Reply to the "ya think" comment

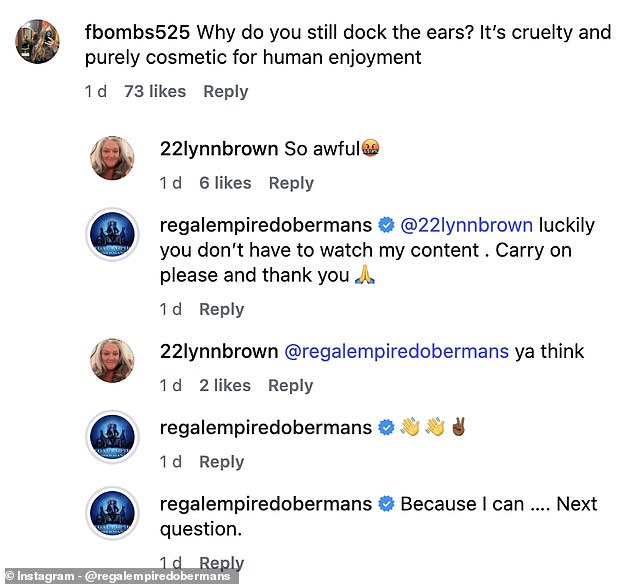291,385
